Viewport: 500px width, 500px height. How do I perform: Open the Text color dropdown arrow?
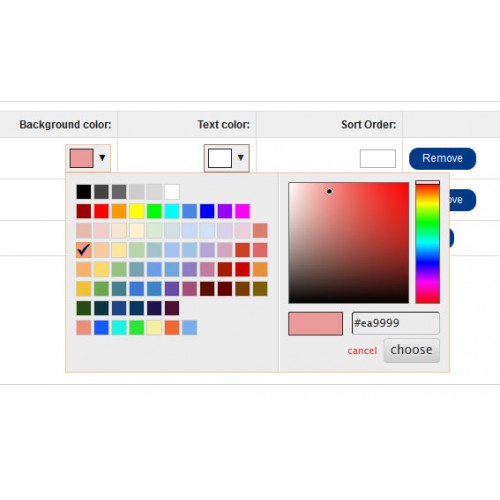pos(241,158)
